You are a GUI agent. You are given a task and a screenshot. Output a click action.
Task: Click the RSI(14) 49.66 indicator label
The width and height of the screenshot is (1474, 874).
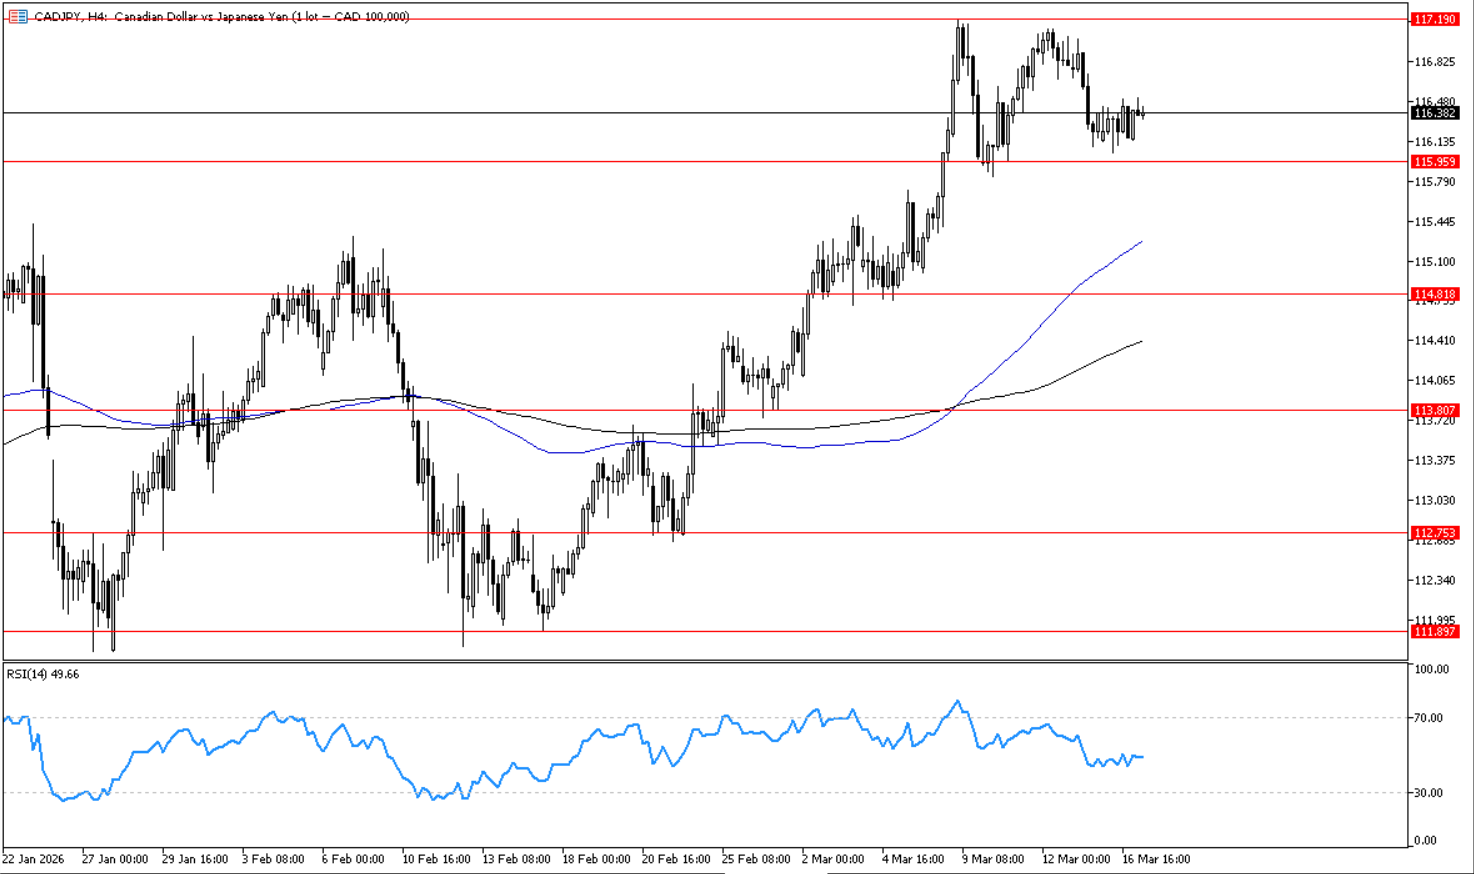point(43,674)
